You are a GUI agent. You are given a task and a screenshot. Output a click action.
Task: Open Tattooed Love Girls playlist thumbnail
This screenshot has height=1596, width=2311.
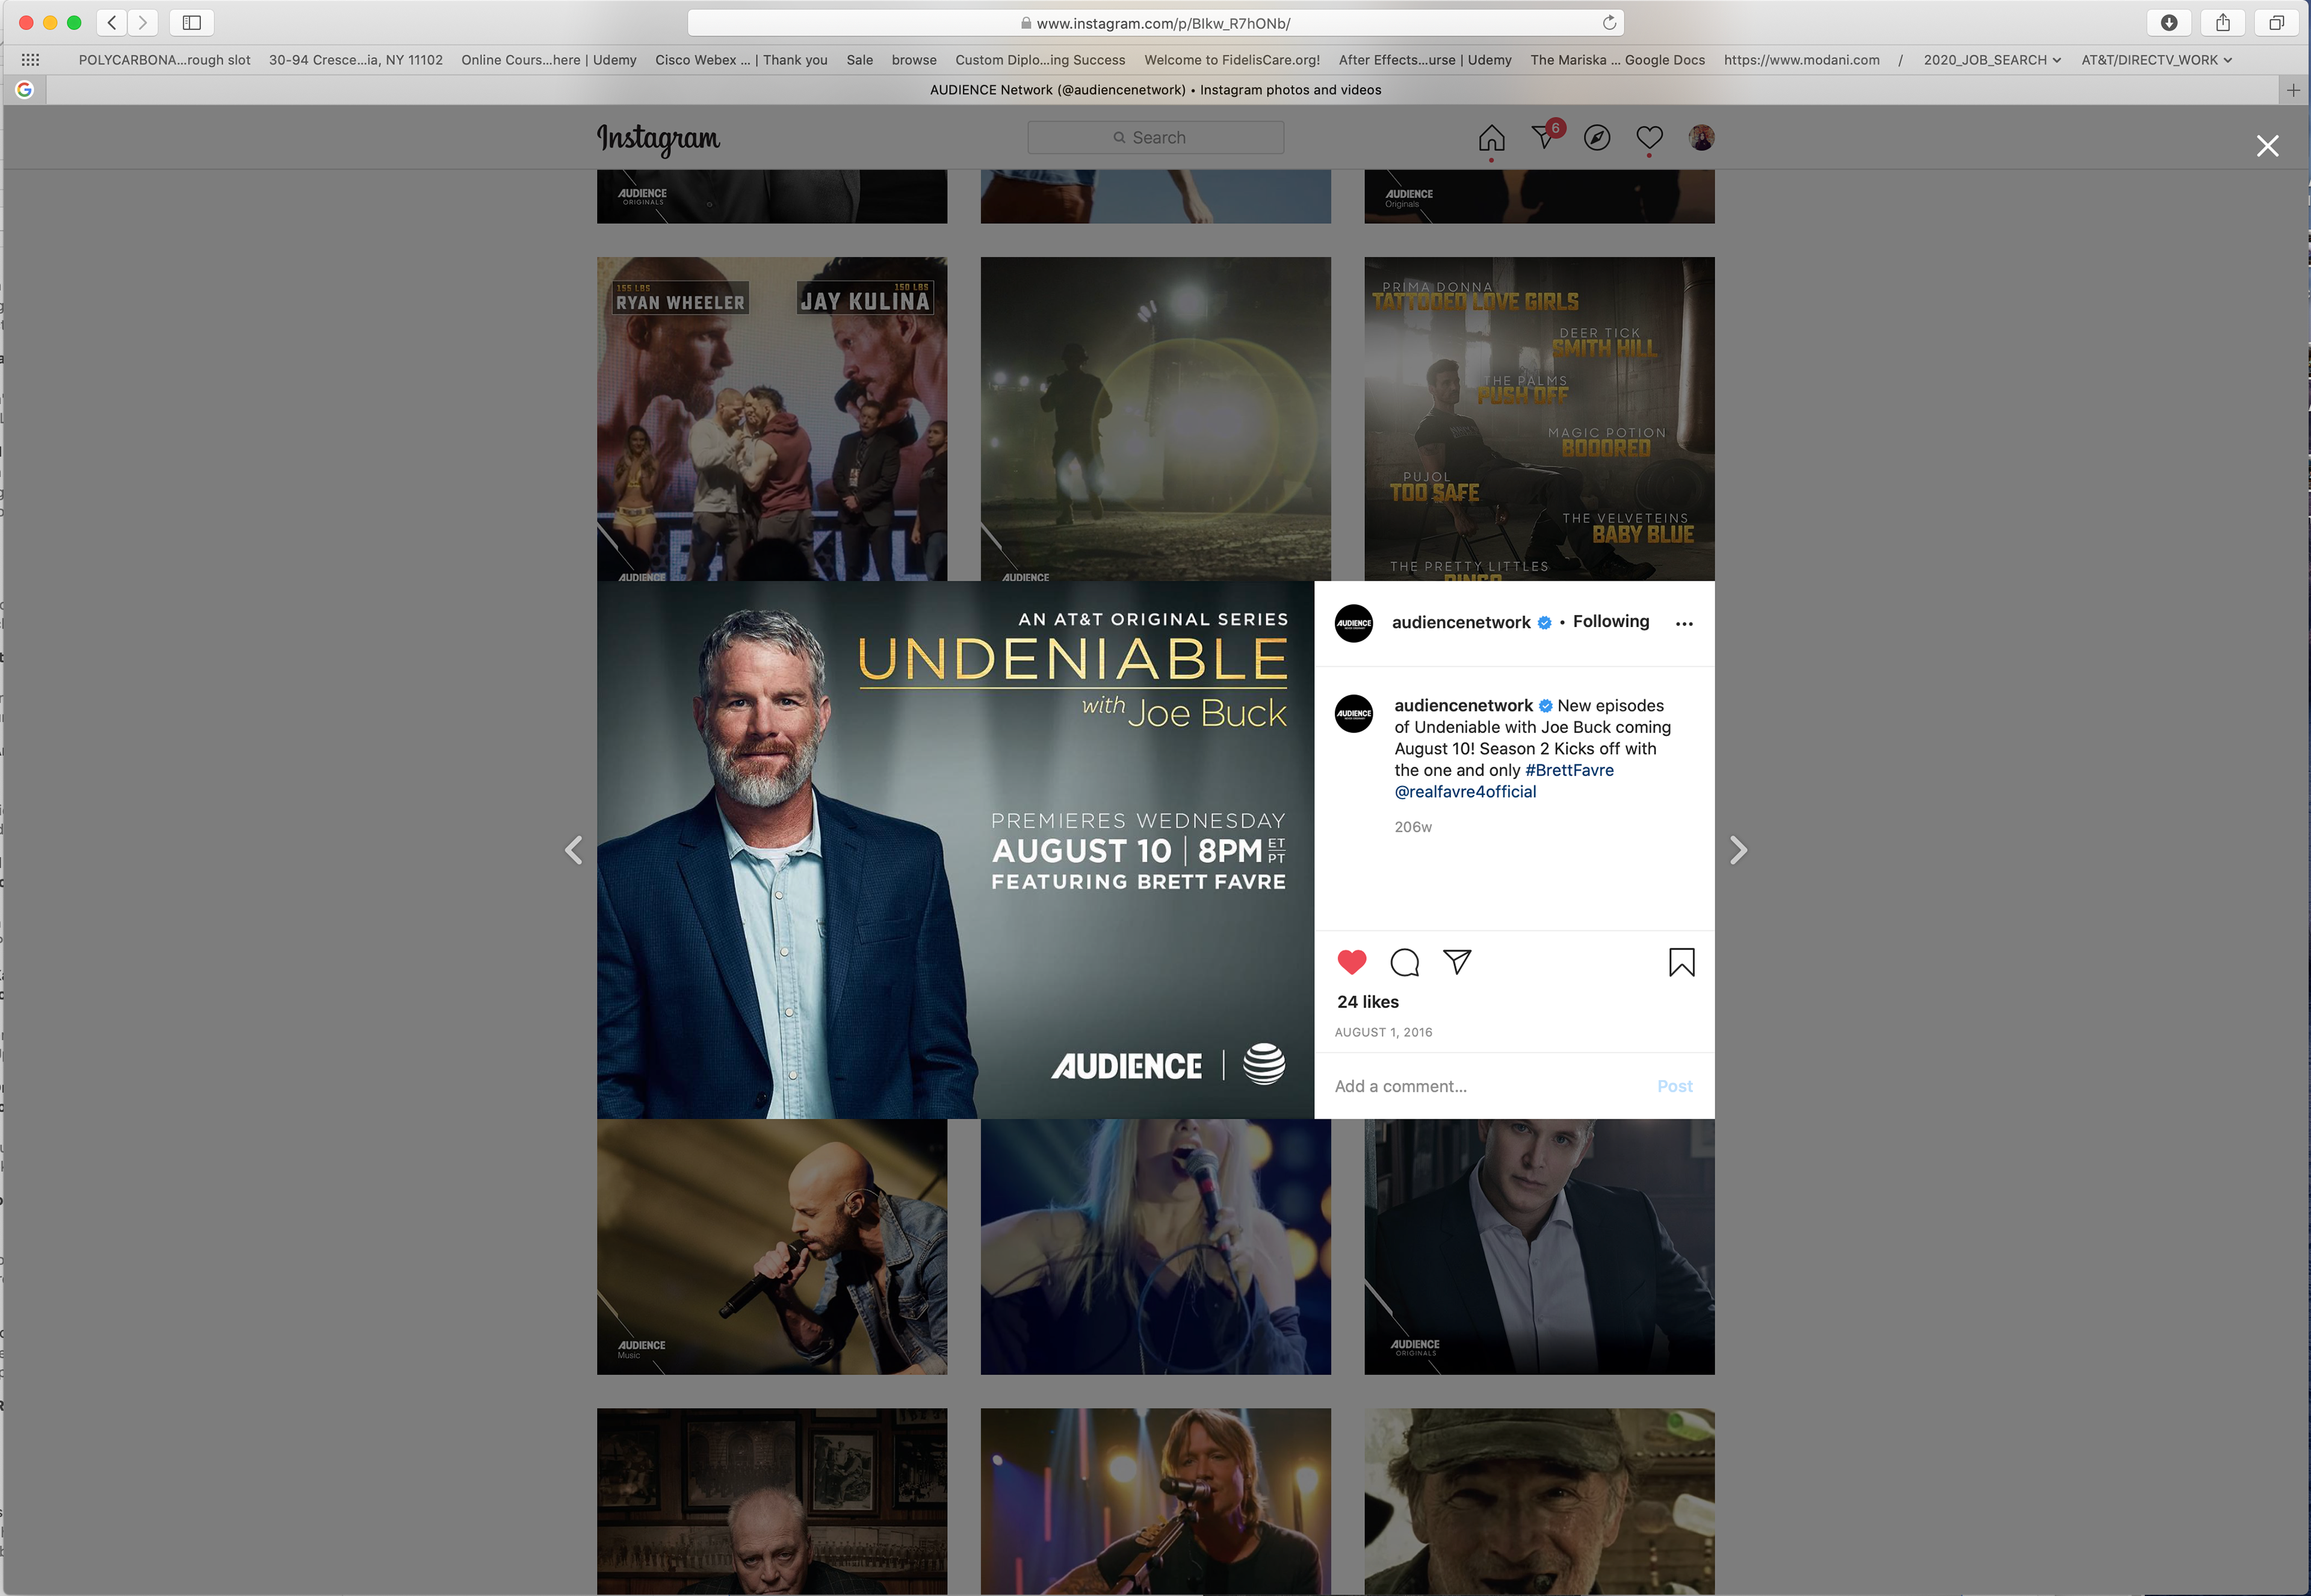pos(1539,419)
